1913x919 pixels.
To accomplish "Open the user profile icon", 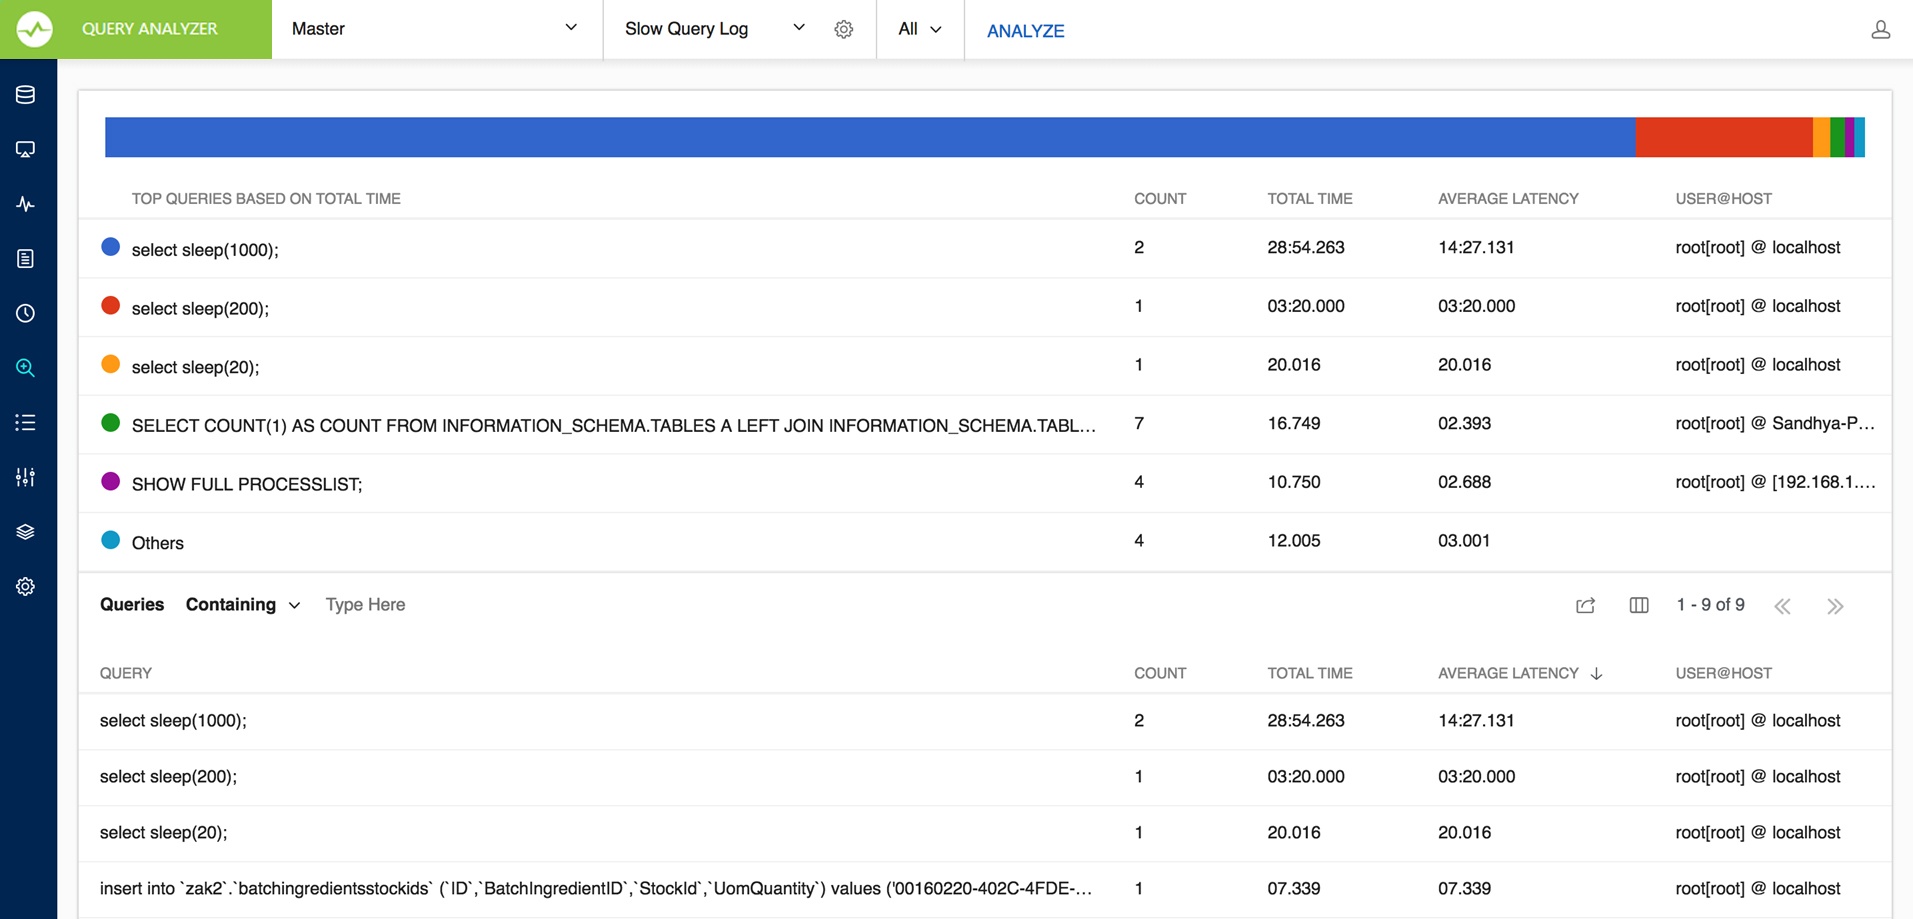I will tap(1880, 30).
